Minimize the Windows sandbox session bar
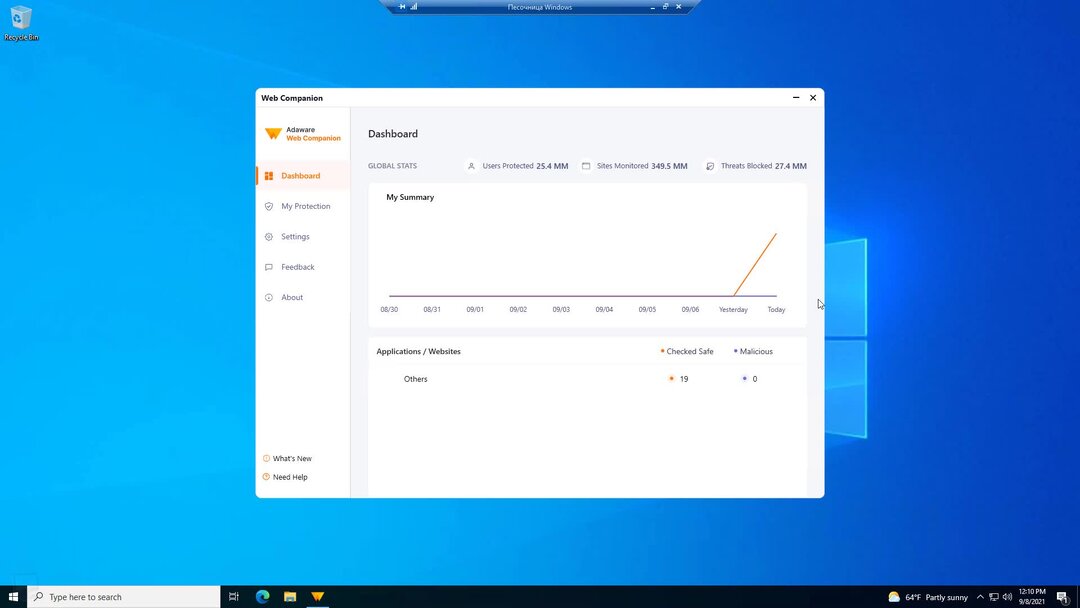The image size is (1080, 608). 652,7
